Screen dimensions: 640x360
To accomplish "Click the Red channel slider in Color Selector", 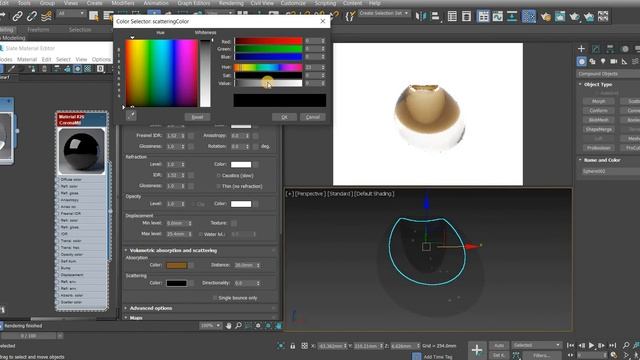I will [268, 41].
